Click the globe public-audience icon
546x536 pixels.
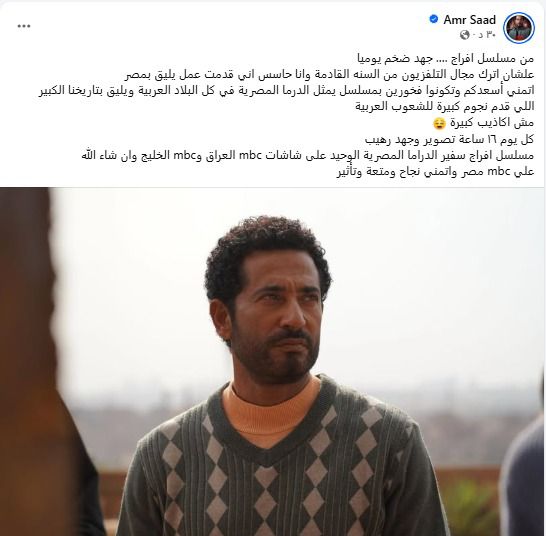tap(465, 35)
